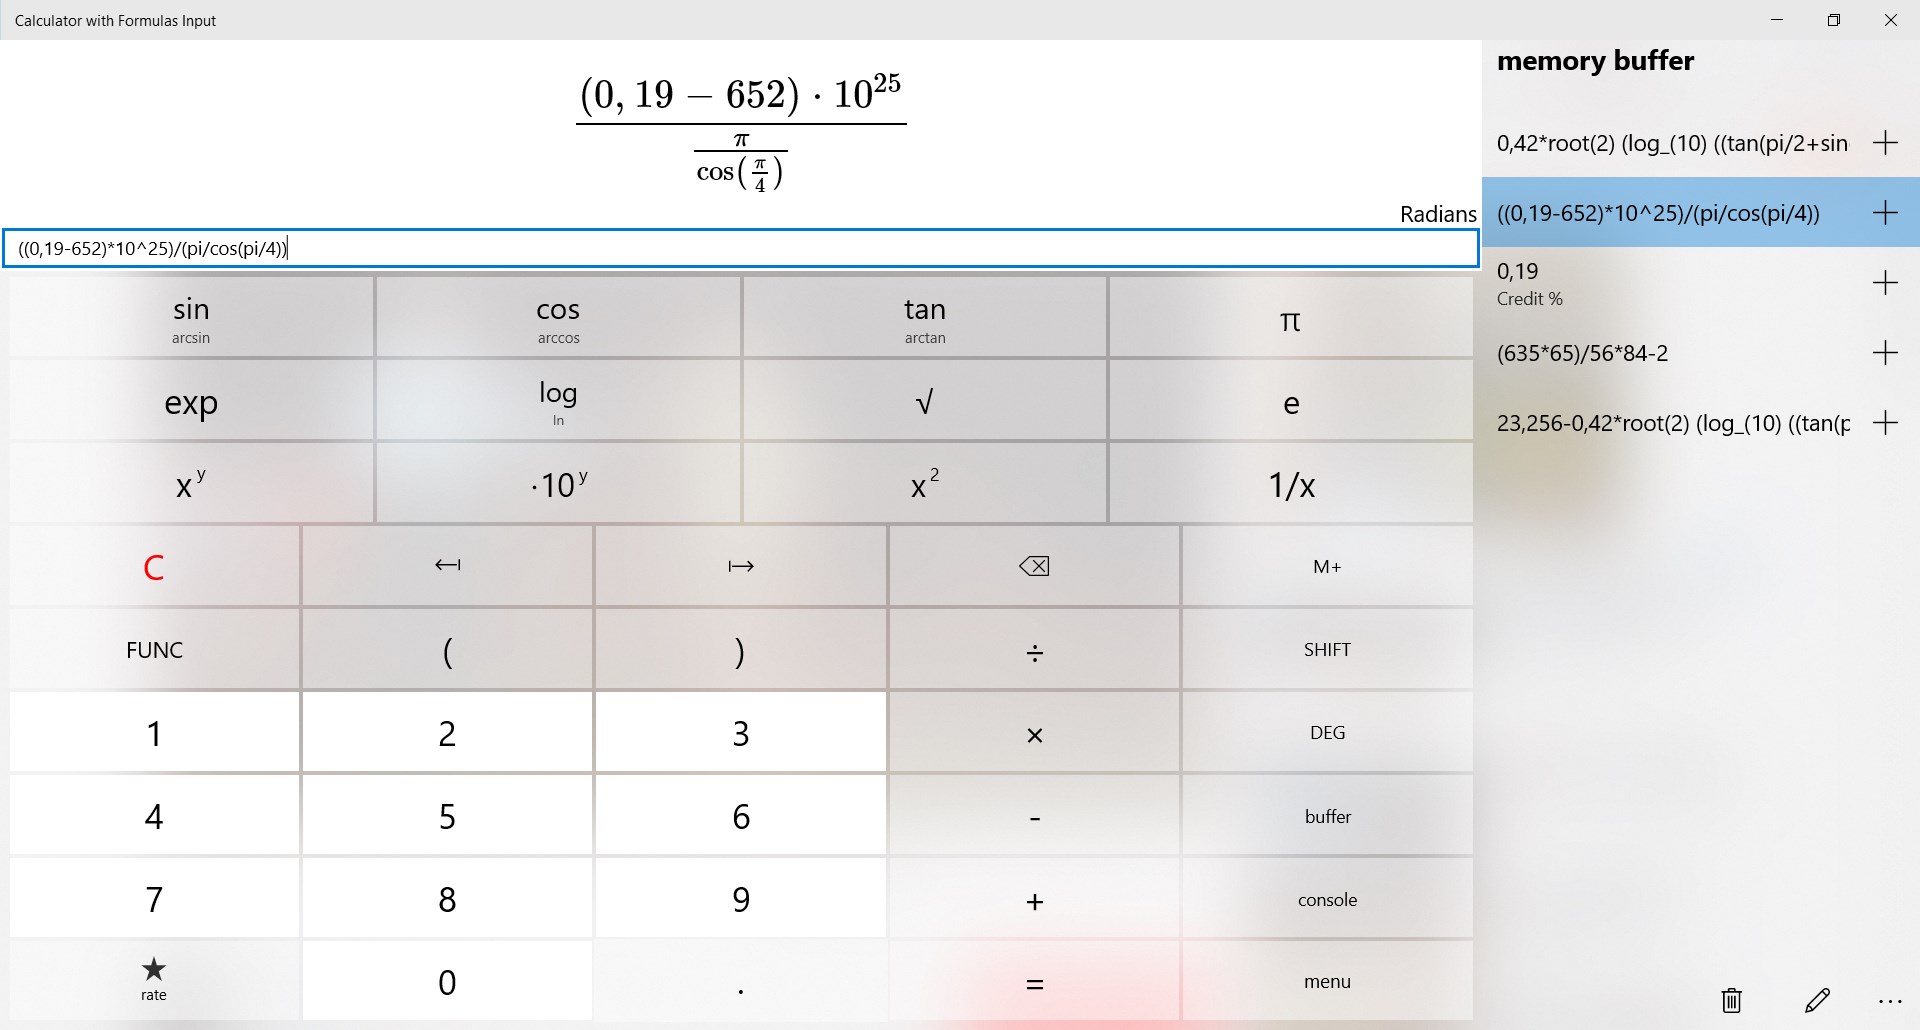Open the FUNC functions list
1920x1030 pixels.
click(x=154, y=650)
